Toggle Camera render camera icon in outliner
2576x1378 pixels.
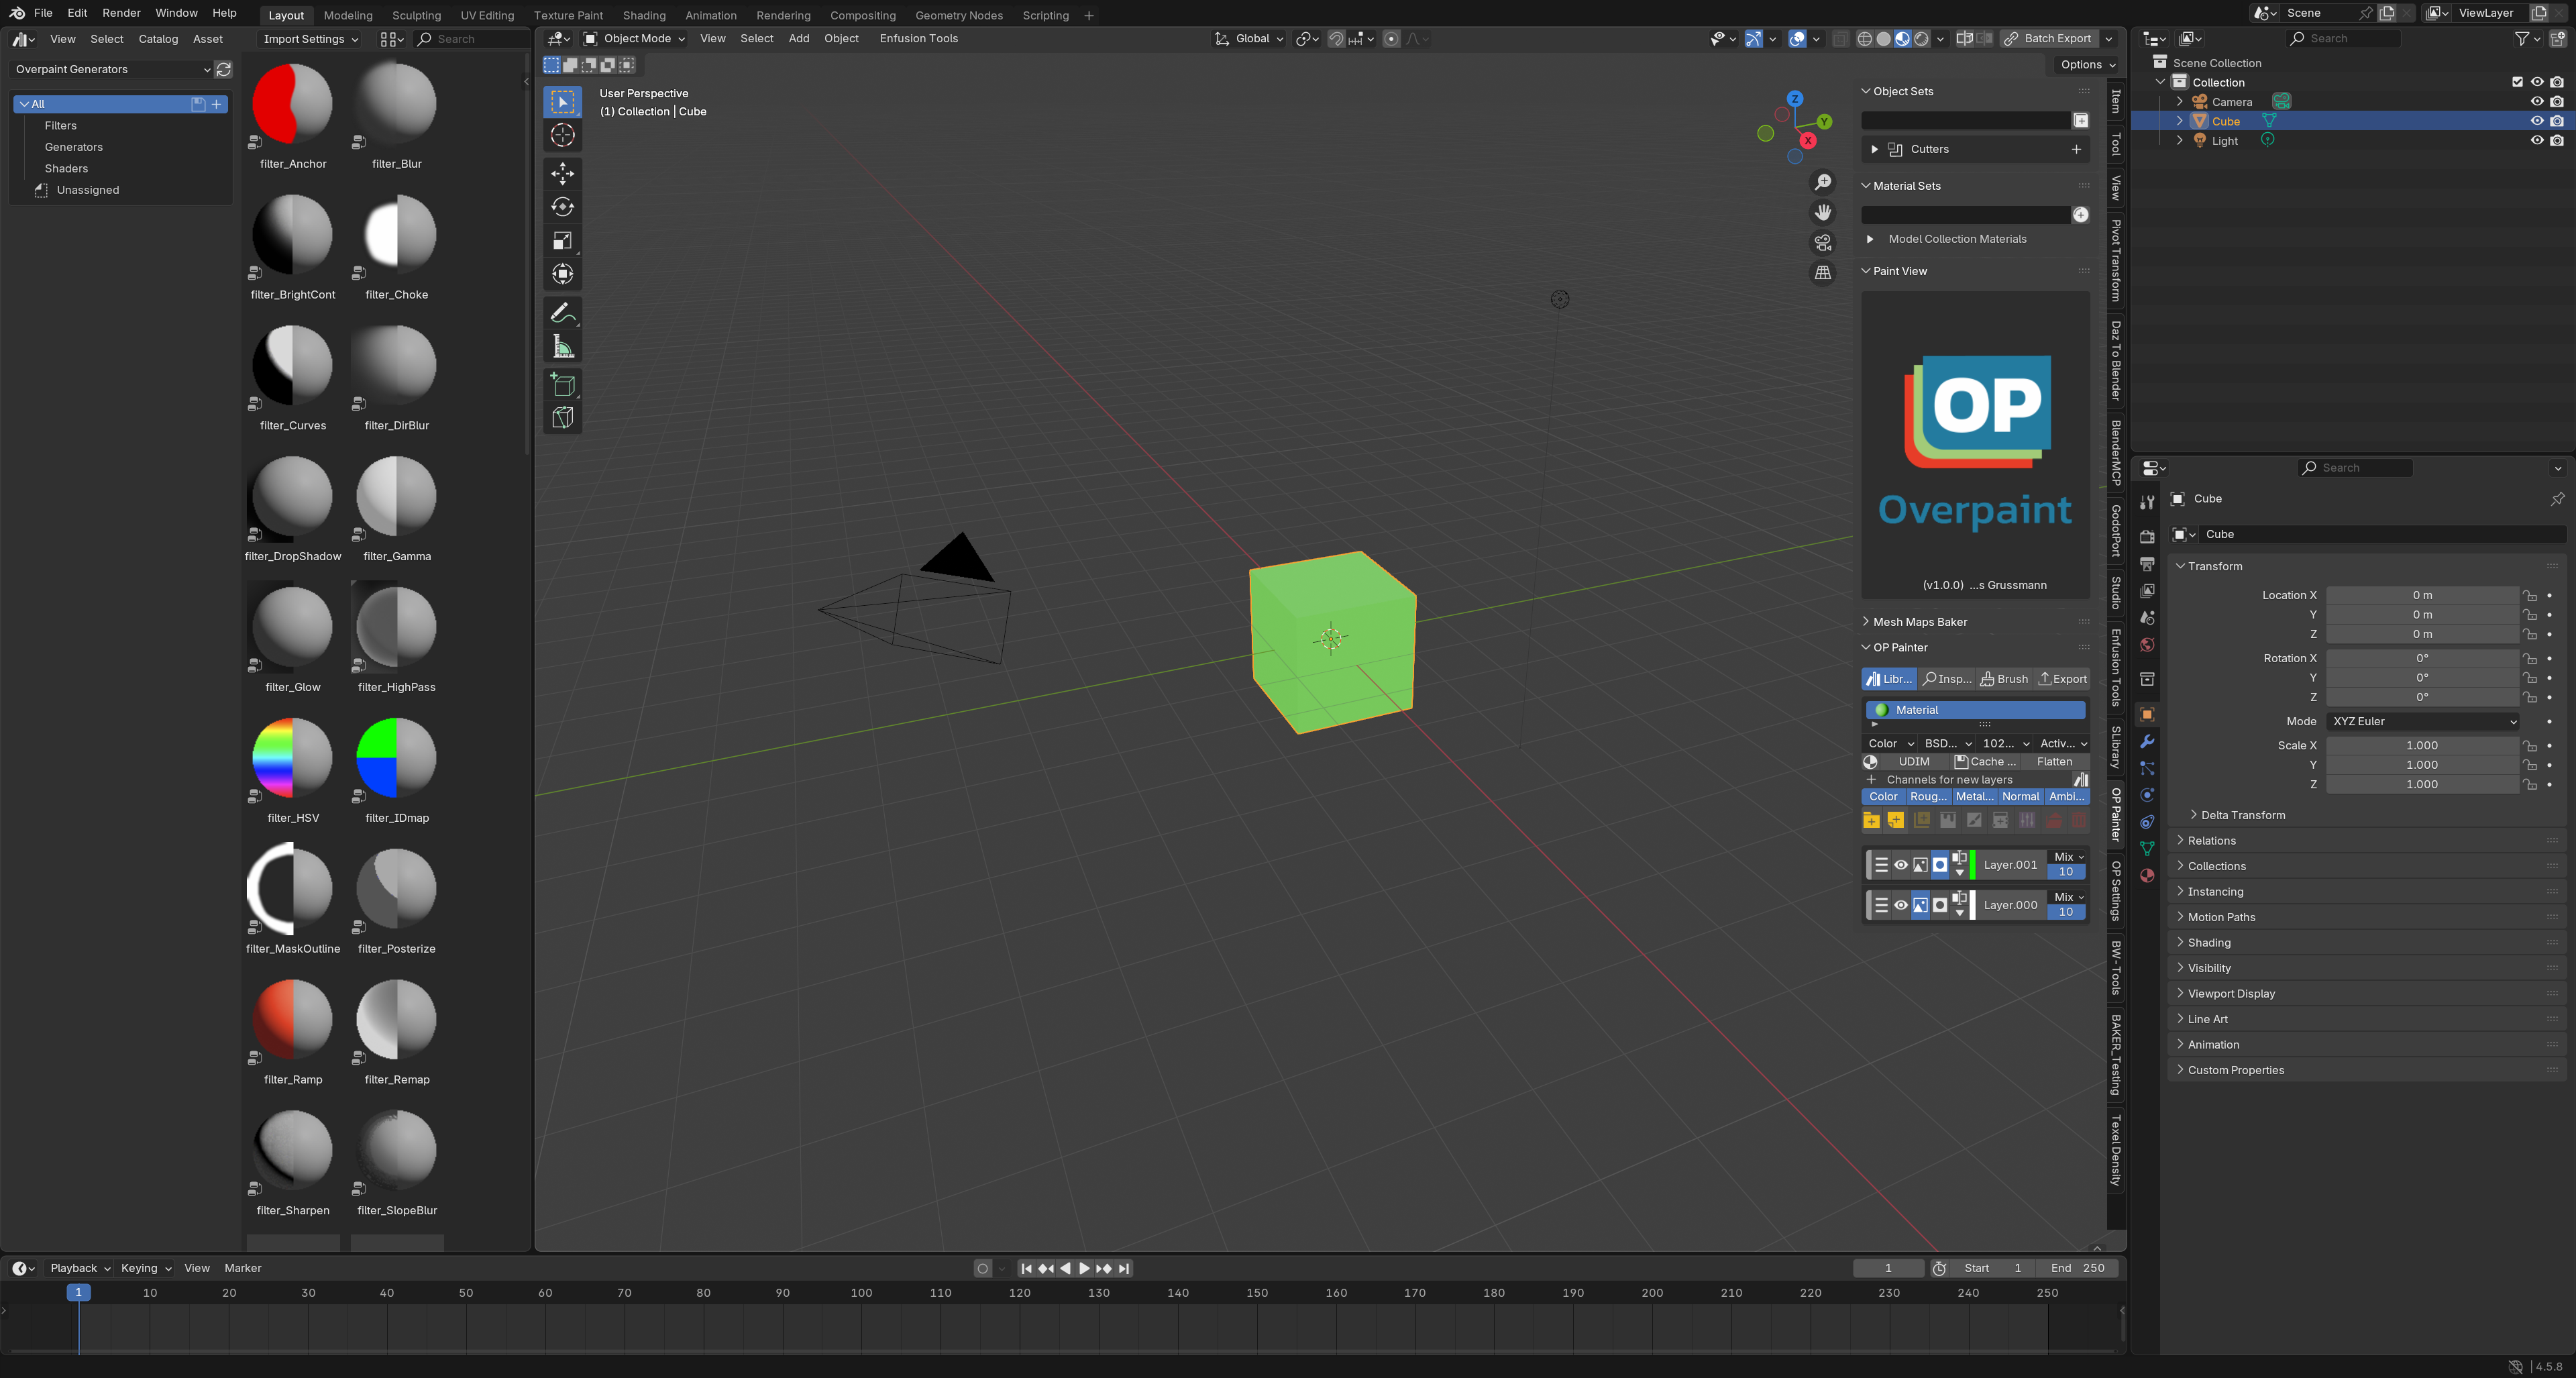2557,102
